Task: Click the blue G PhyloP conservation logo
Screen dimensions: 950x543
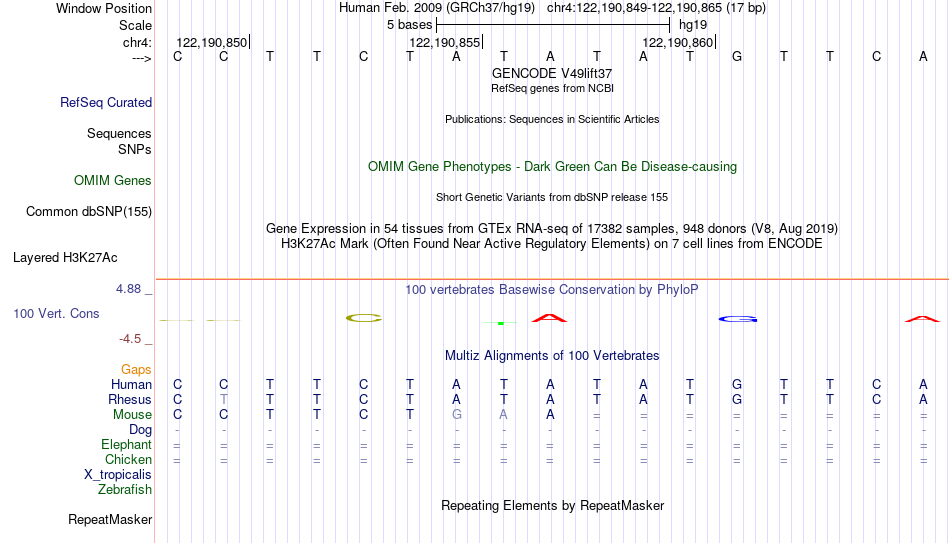Action: 737,319
